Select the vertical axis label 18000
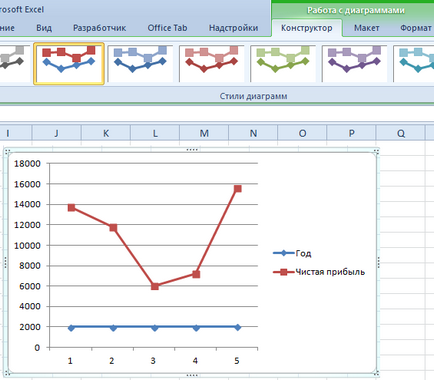The height and width of the screenshot is (380, 434). (x=27, y=164)
